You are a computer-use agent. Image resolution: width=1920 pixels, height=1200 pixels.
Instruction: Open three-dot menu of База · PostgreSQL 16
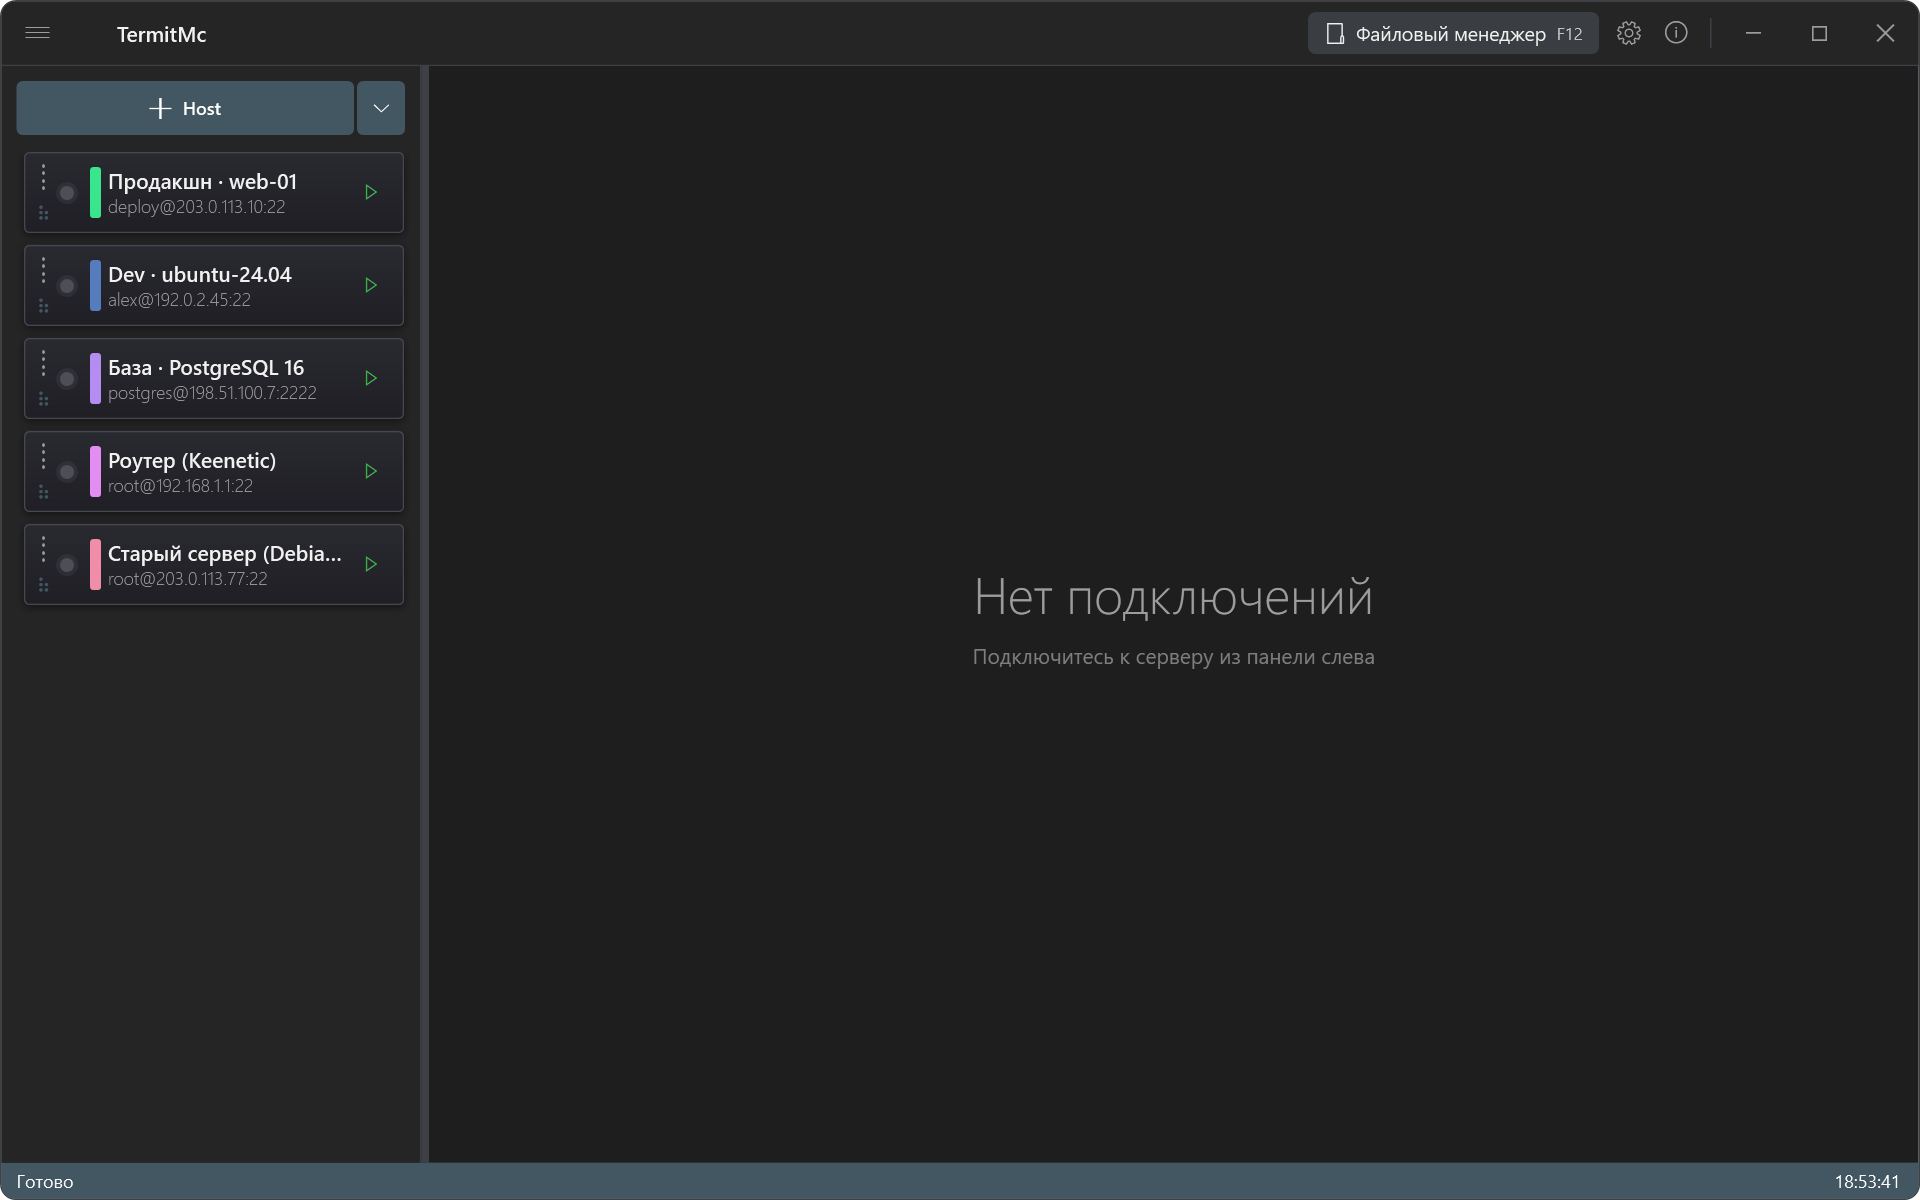click(x=43, y=364)
